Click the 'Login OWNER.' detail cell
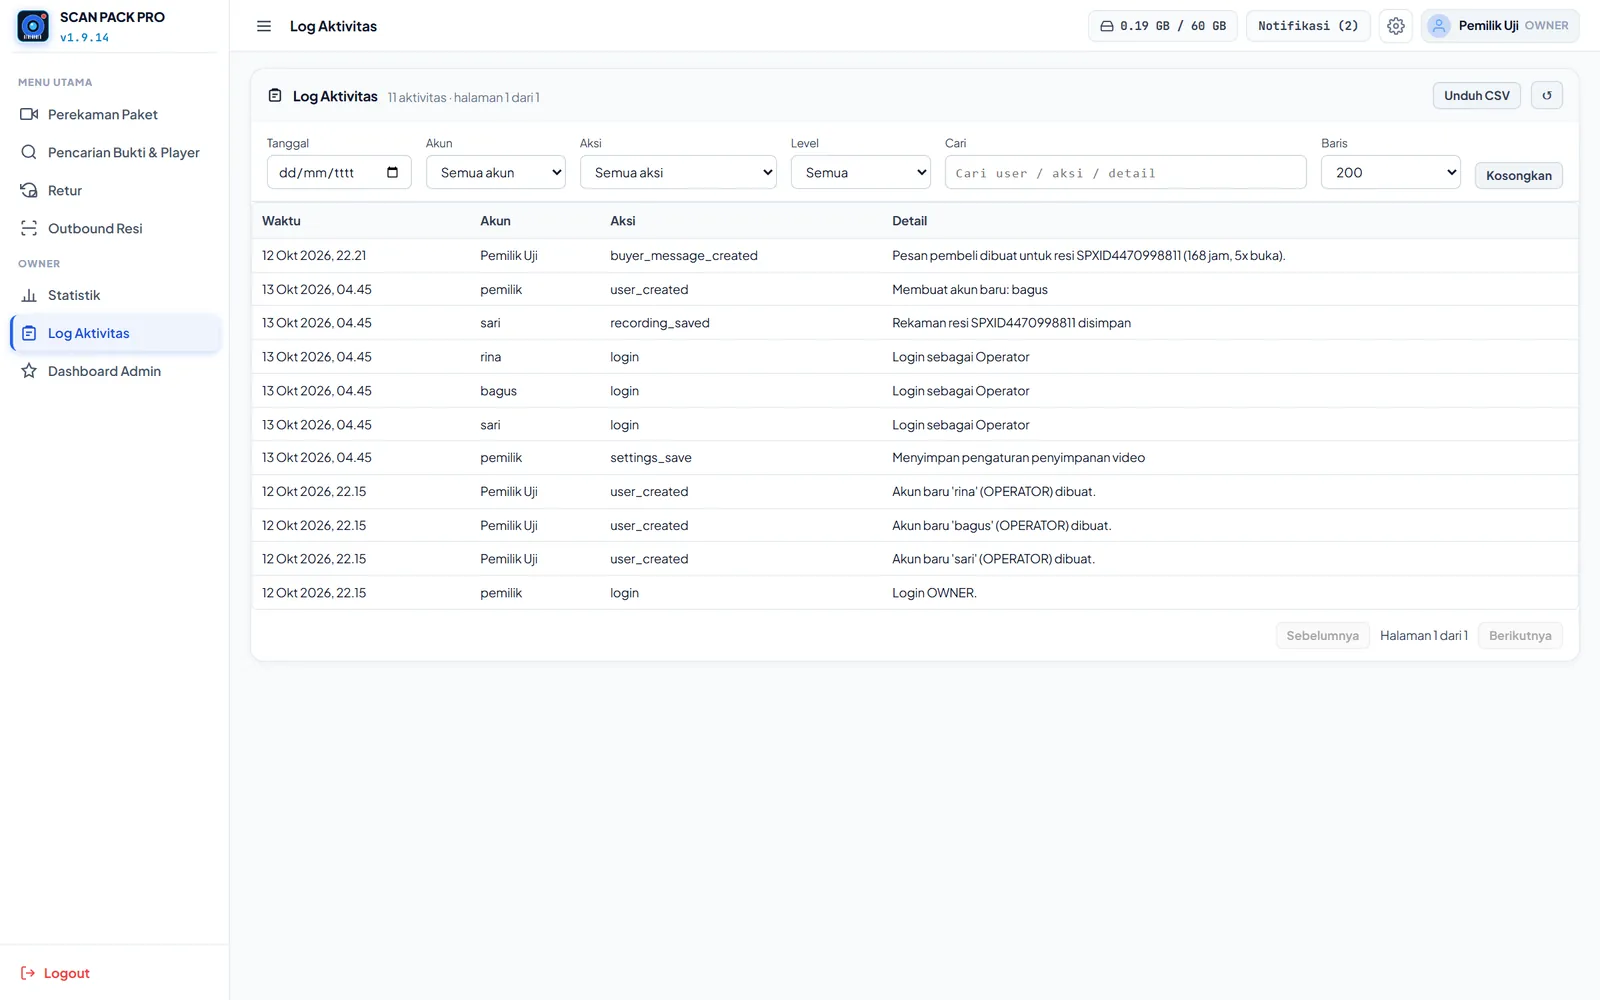 click(x=934, y=593)
